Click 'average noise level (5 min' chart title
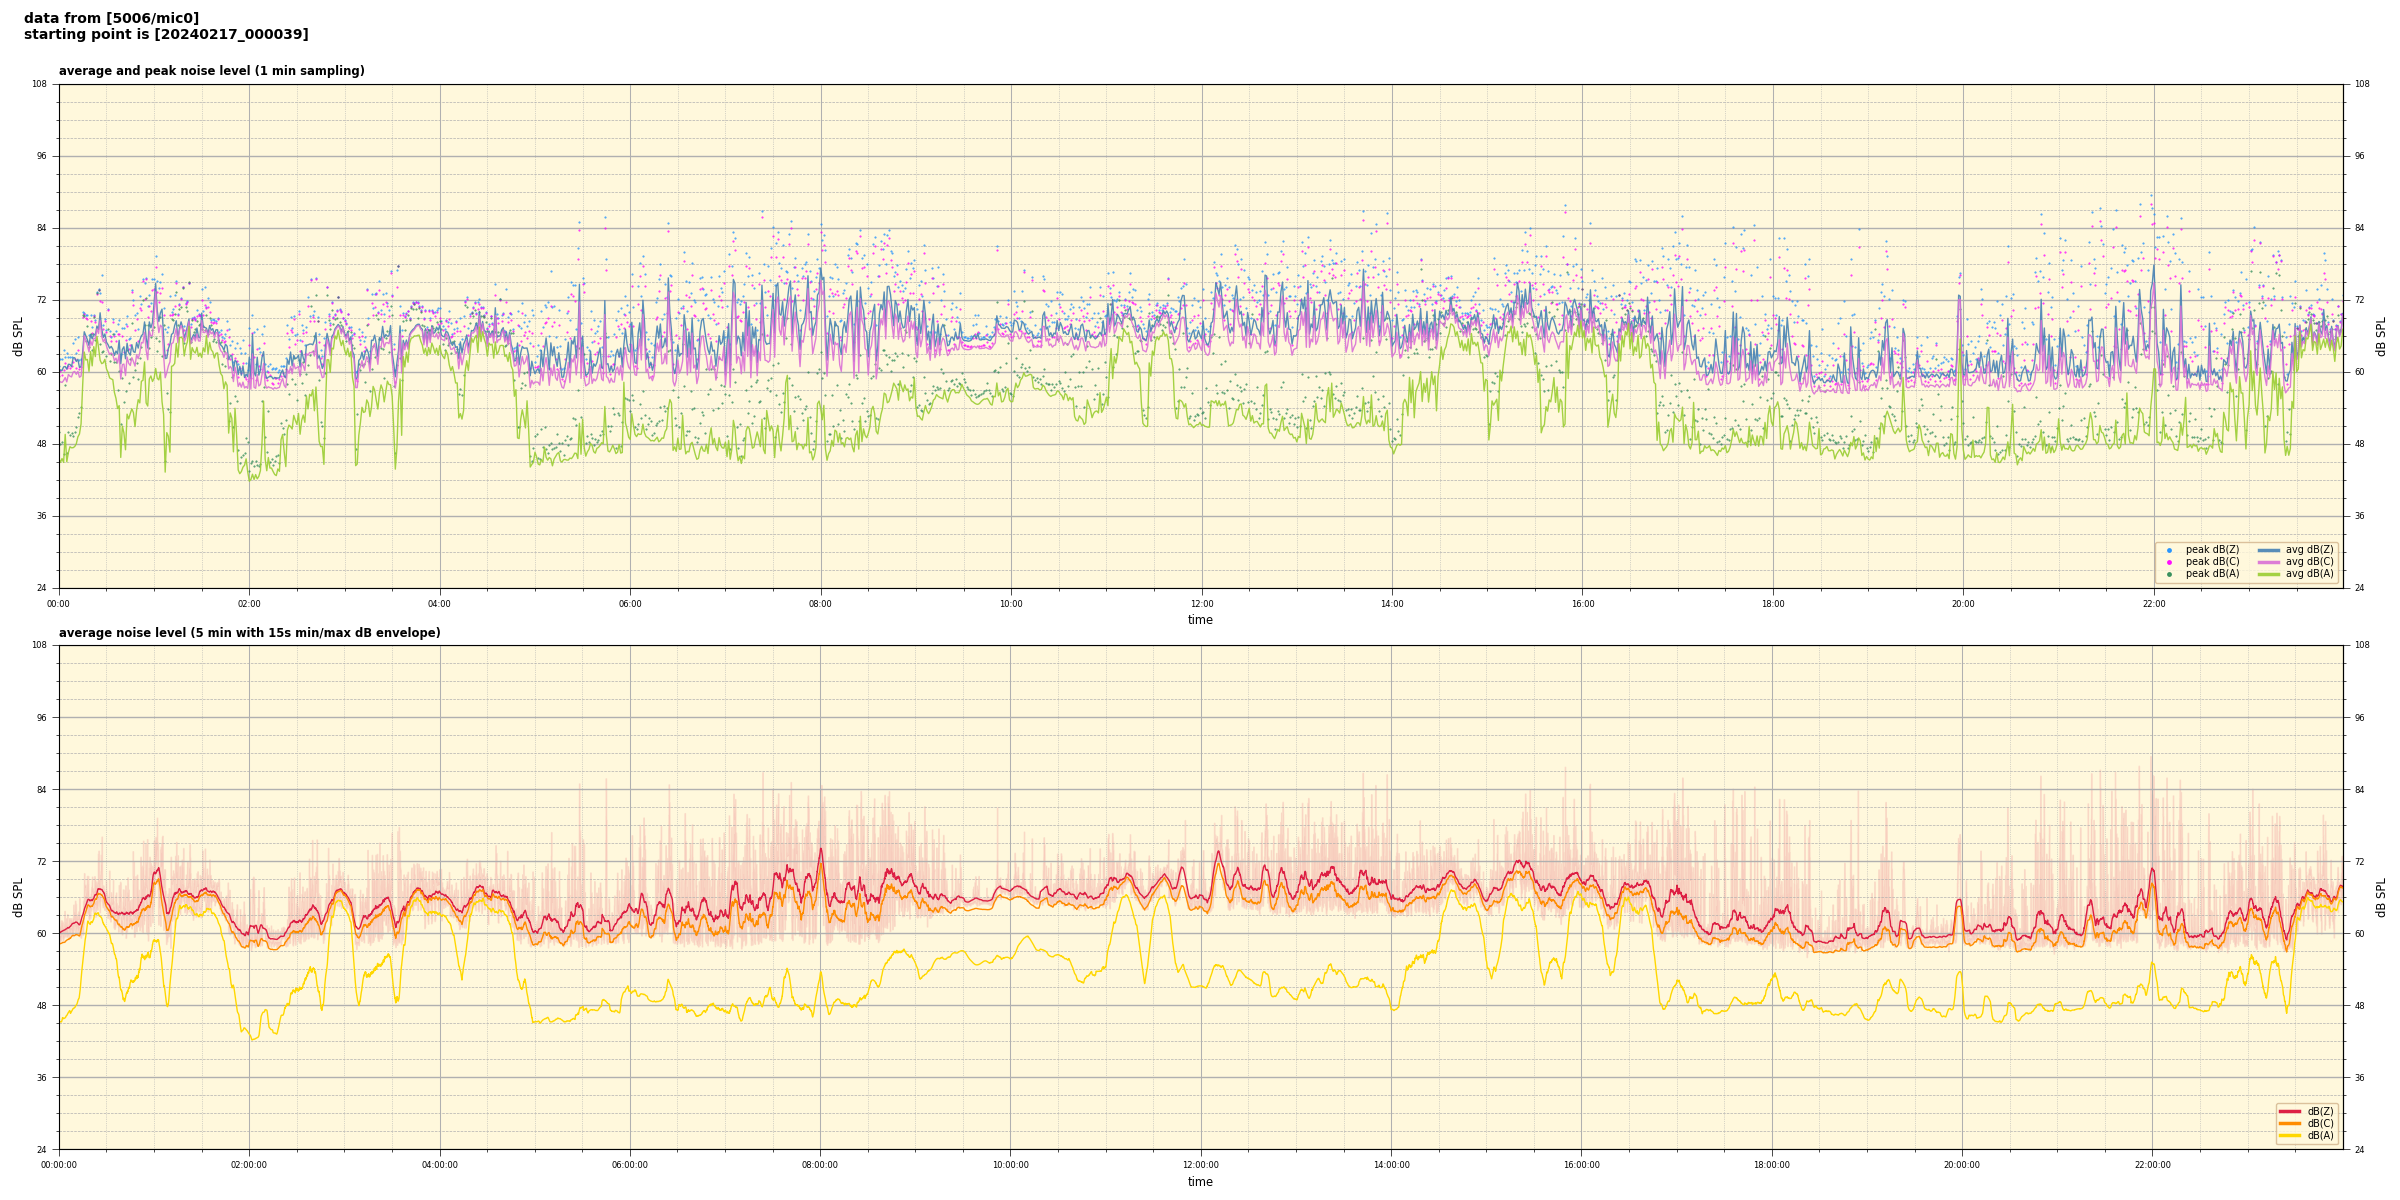This screenshot has width=2400, height=1200. (x=249, y=633)
